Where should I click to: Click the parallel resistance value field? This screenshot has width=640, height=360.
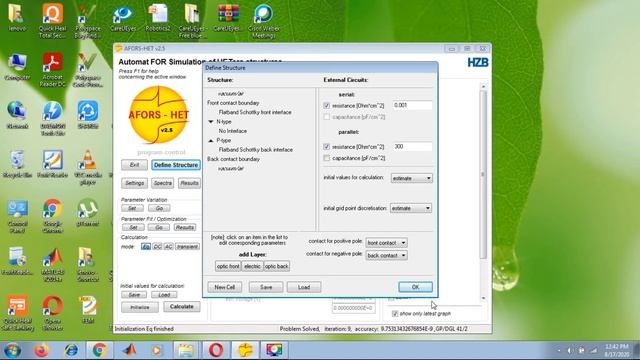412,147
